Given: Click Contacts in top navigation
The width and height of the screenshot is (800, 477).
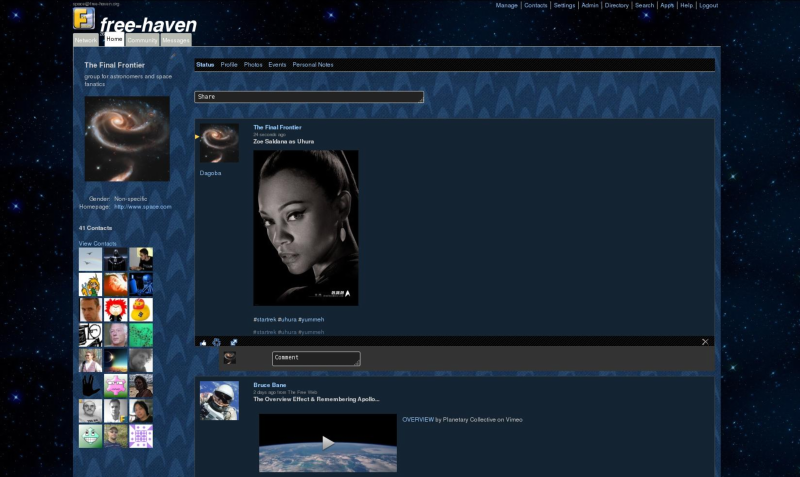Looking at the screenshot, I should coord(536,5).
